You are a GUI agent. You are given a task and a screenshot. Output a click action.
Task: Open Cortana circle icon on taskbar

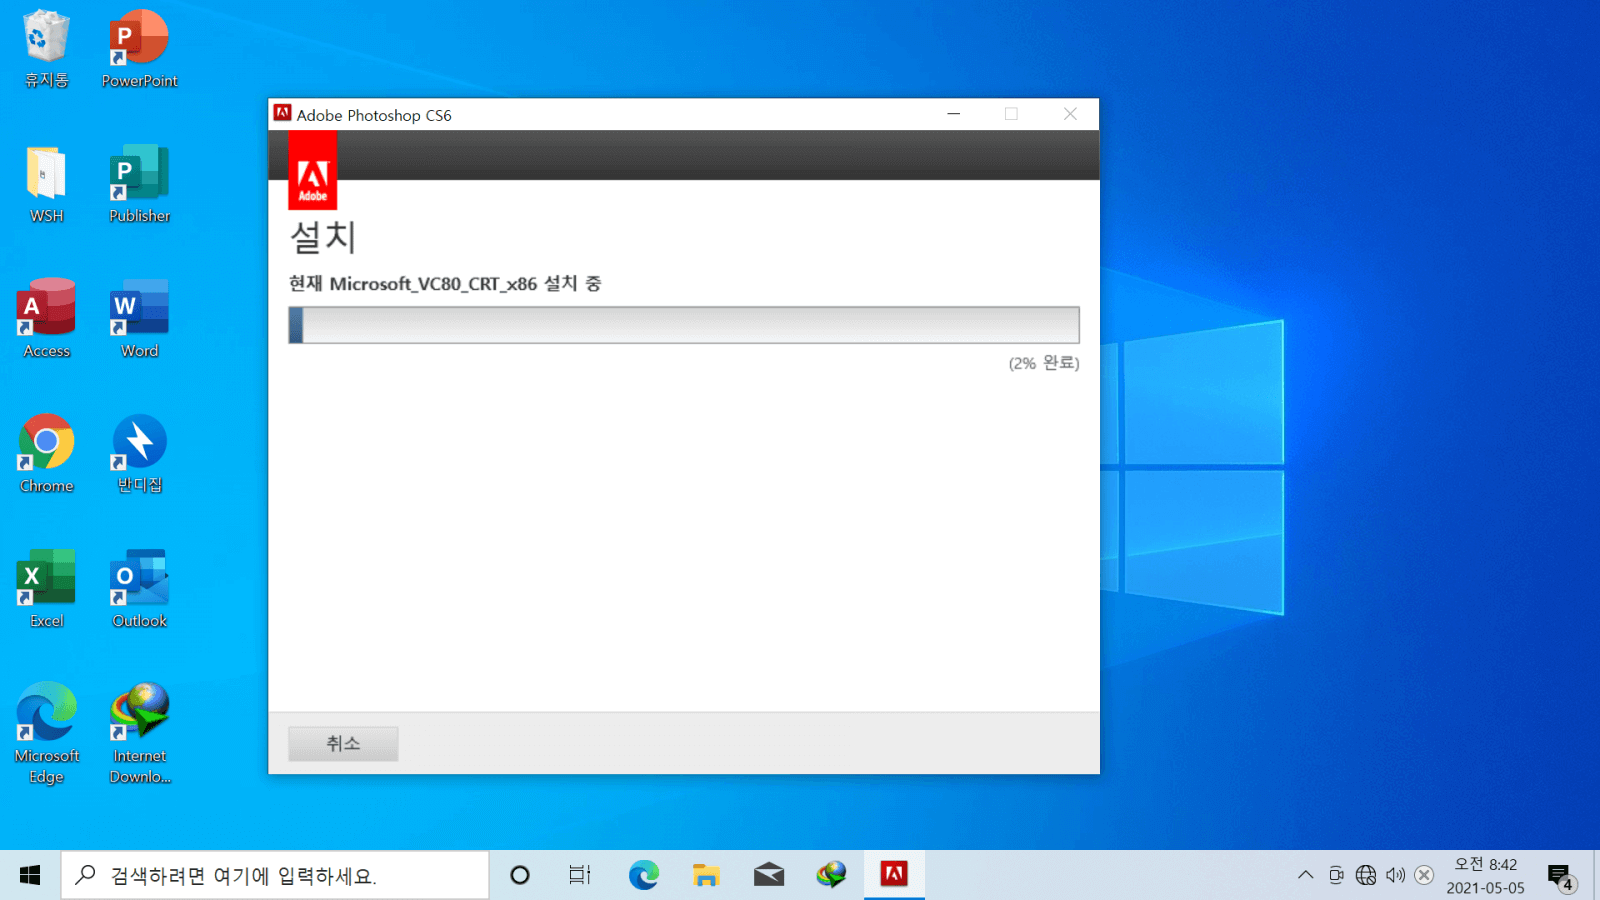point(519,875)
